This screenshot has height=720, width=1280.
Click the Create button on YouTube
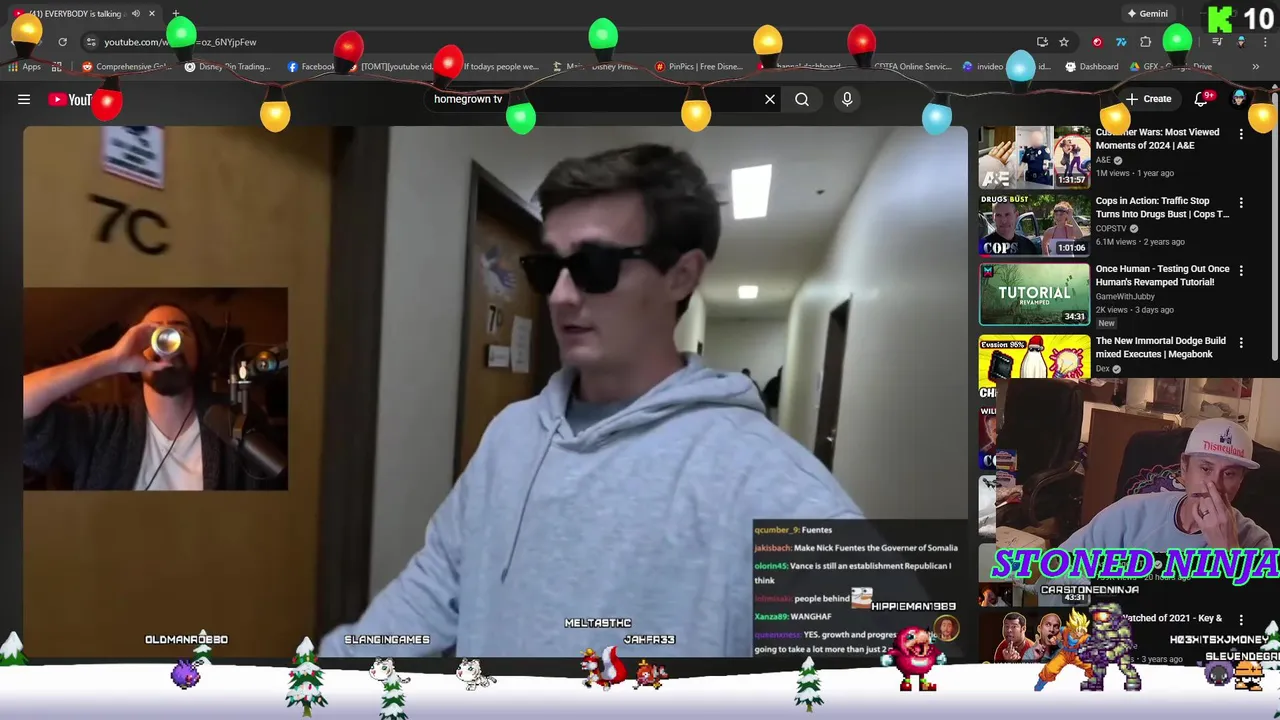click(x=1148, y=99)
